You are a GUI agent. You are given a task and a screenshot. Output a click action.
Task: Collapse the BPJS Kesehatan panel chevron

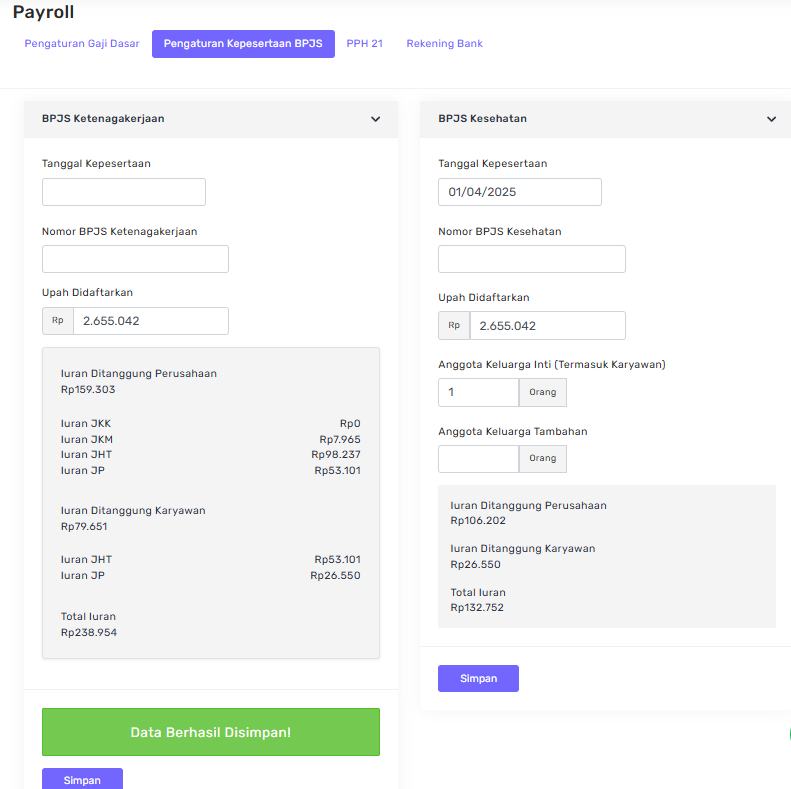click(771, 119)
